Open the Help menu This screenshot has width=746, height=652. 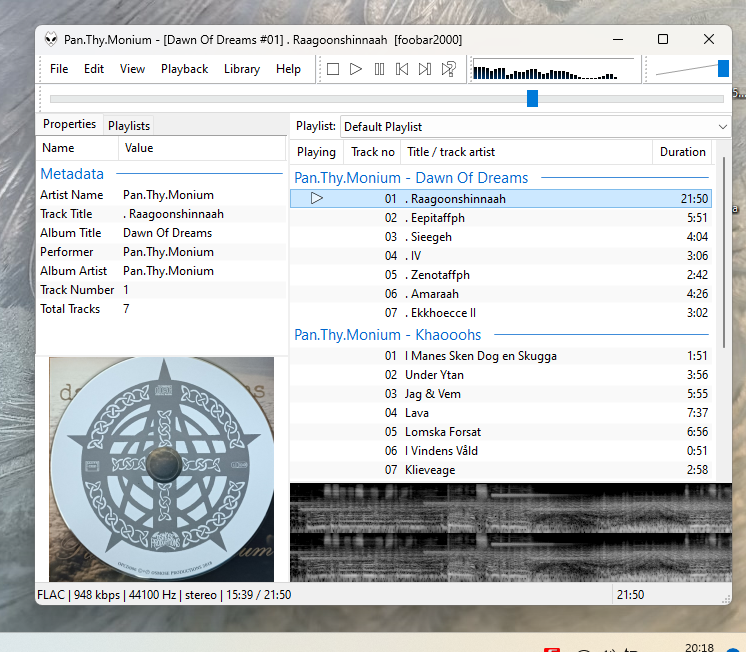coord(288,69)
